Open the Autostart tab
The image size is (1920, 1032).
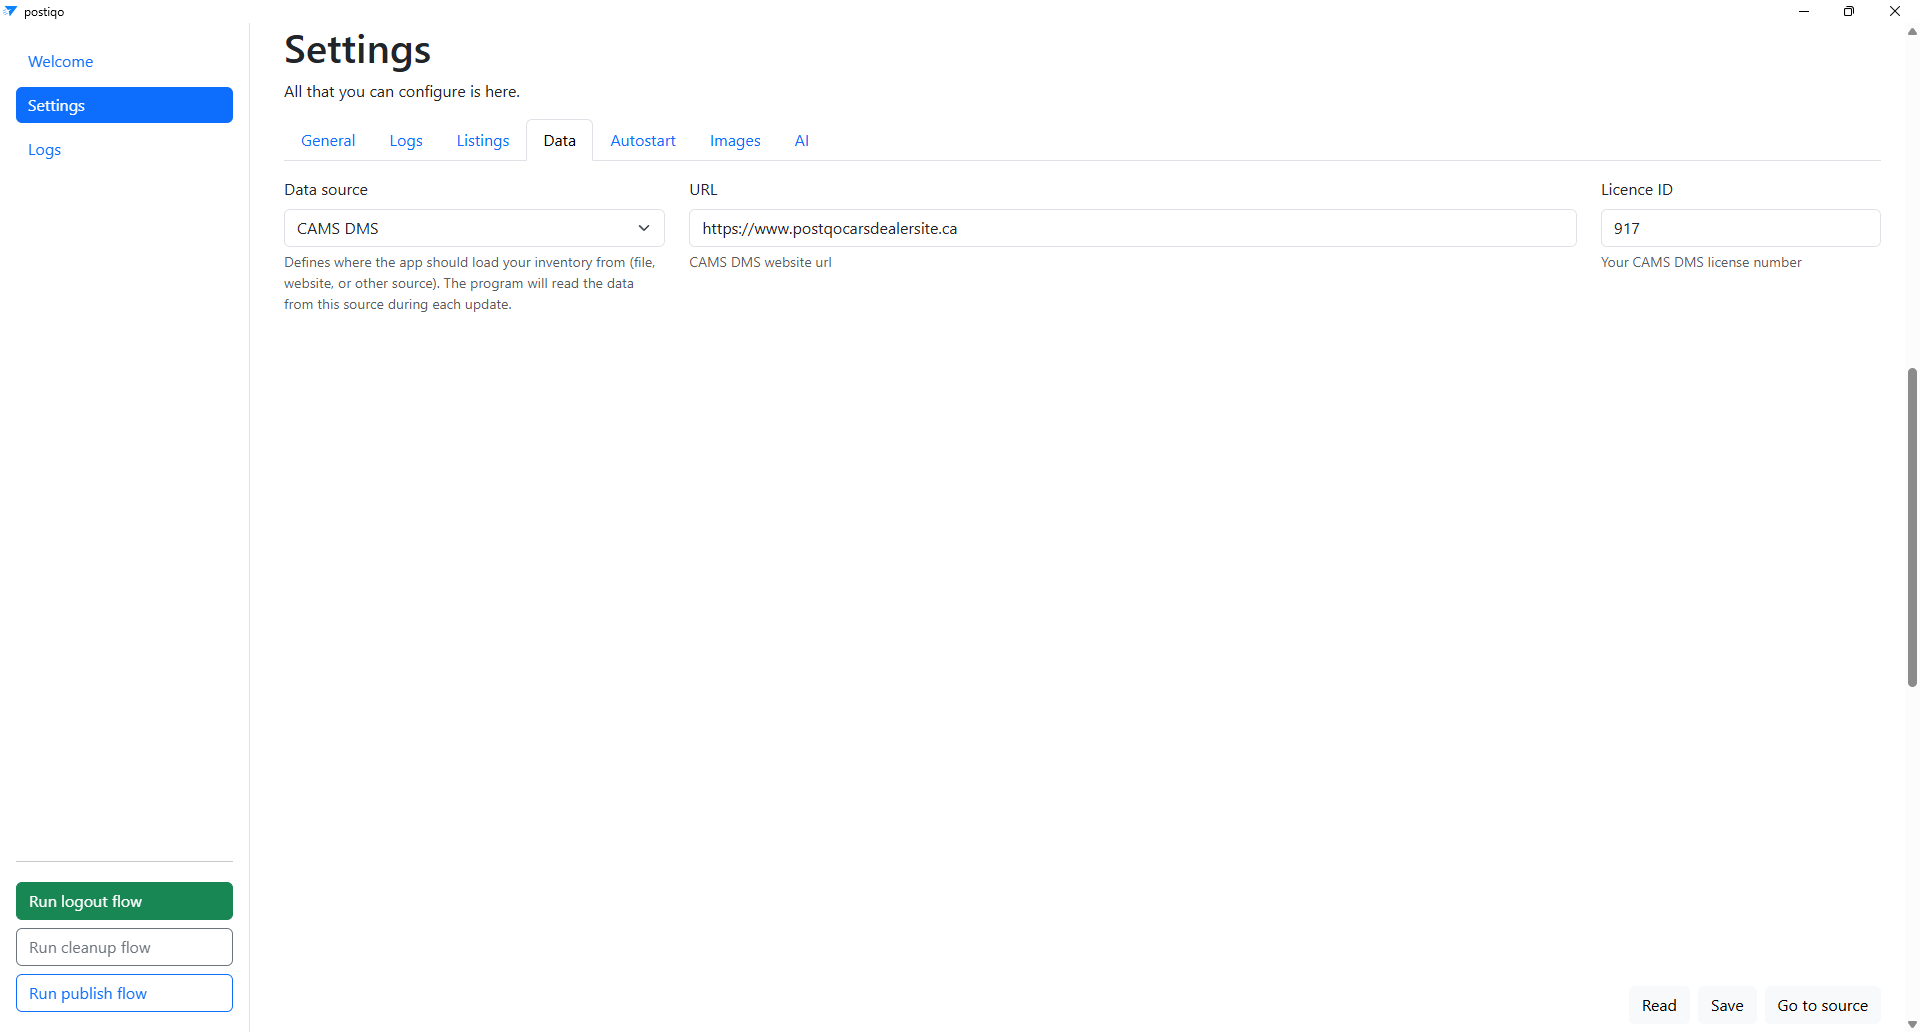pos(642,140)
